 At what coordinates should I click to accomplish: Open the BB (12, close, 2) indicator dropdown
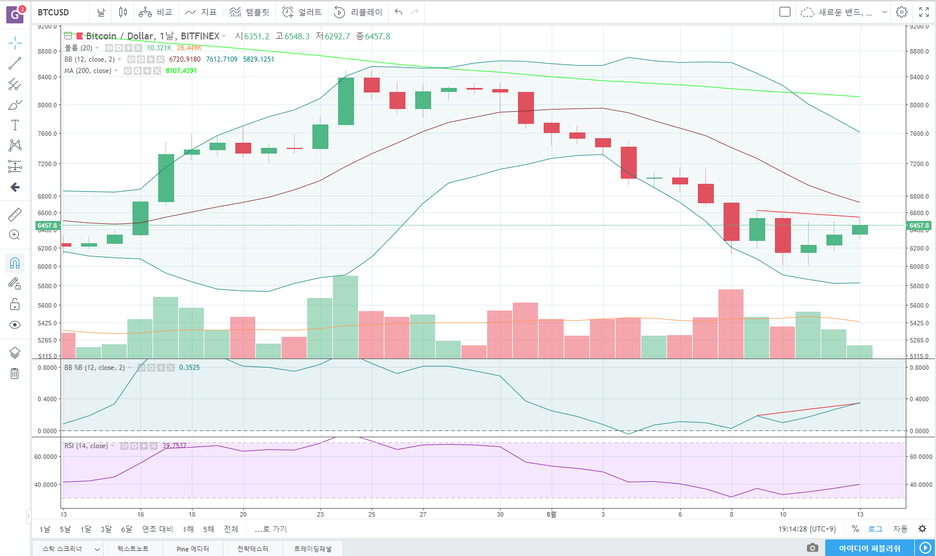(119, 59)
